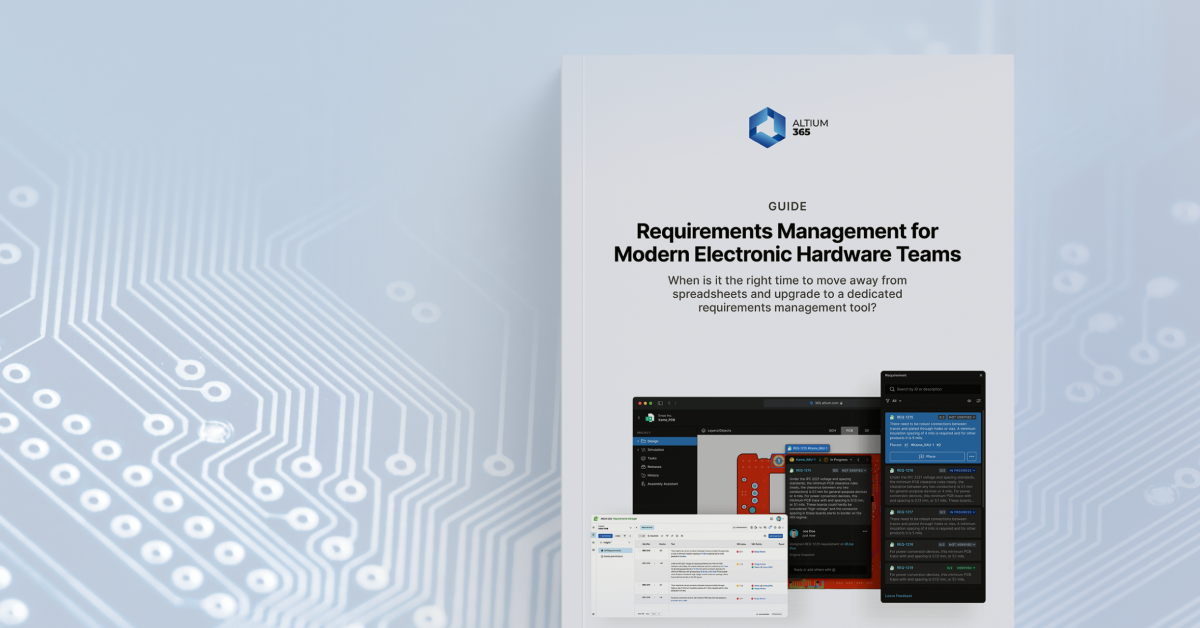Screen dimensions: 1200x628
Task: Toggle the select-all checkbox in the table header
Action: coord(639,544)
